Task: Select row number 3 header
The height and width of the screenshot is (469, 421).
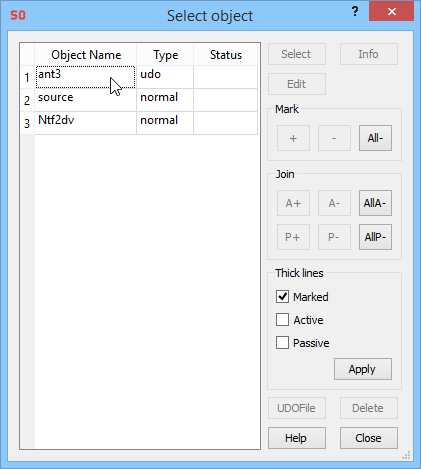Action: (x=27, y=123)
